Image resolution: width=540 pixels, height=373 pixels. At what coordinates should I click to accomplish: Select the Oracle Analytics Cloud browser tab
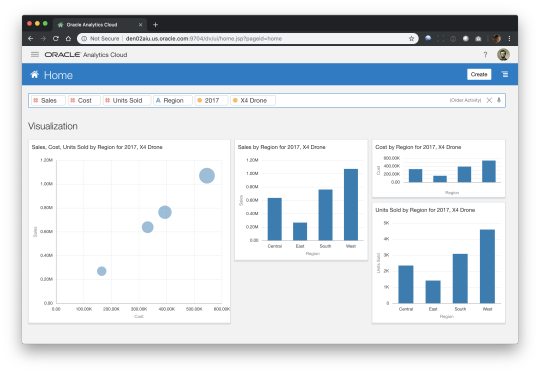[x=100, y=24]
